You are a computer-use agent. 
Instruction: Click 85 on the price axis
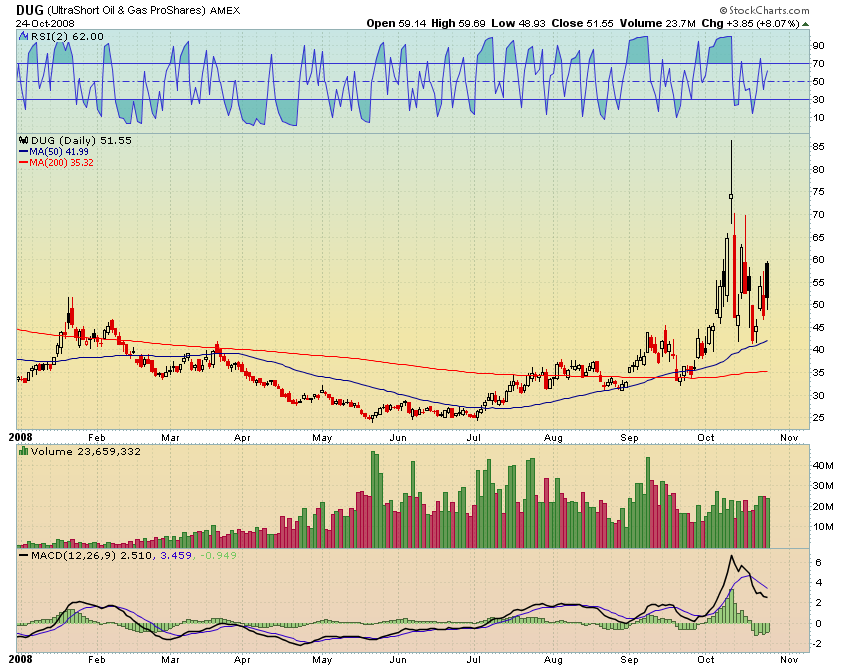pyautogui.click(x=819, y=147)
